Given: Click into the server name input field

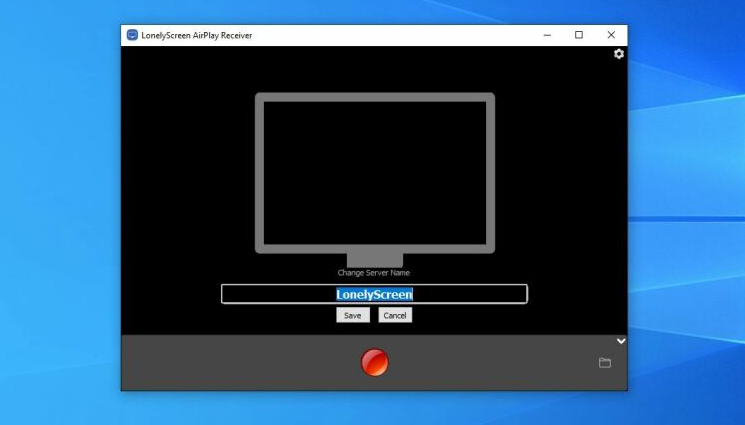Looking at the screenshot, I should pyautogui.click(x=374, y=294).
